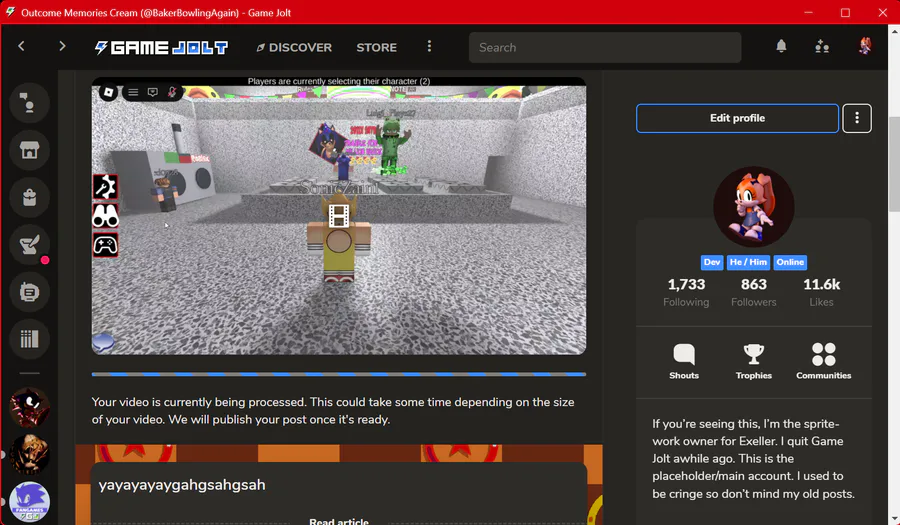This screenshot has width=900, height=525.
Task: Open the yayayayaygahgsahgsah post title
Action: tap(182, 485)
